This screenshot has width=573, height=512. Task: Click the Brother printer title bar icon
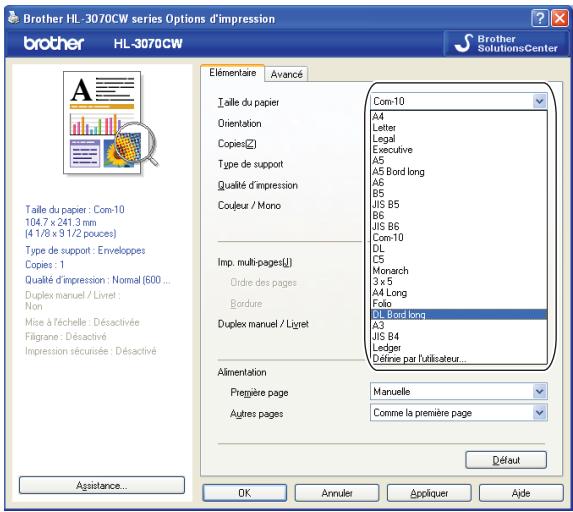coord(14,17)
